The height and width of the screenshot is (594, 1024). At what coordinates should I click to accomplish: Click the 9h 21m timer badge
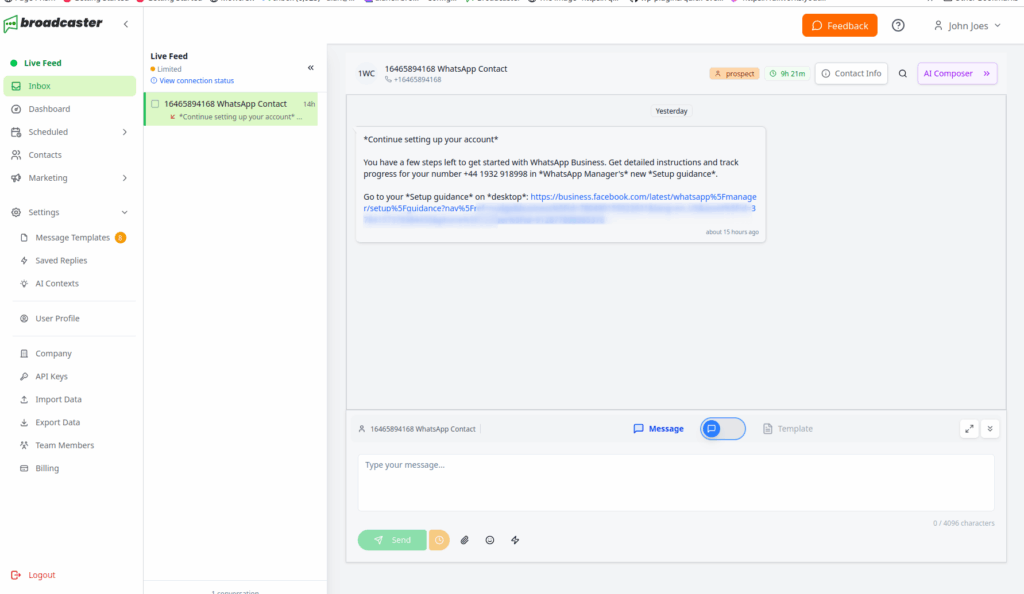pyautogui.click(x=787, y=74)
